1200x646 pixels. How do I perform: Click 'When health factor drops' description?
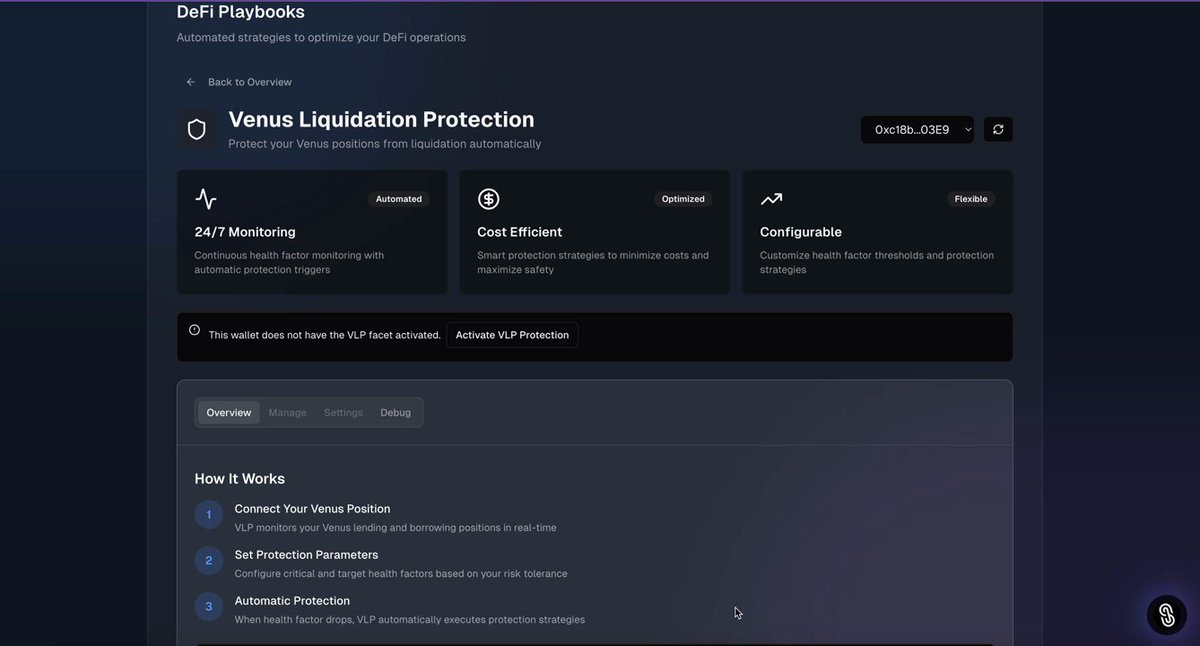click(410, 620)
